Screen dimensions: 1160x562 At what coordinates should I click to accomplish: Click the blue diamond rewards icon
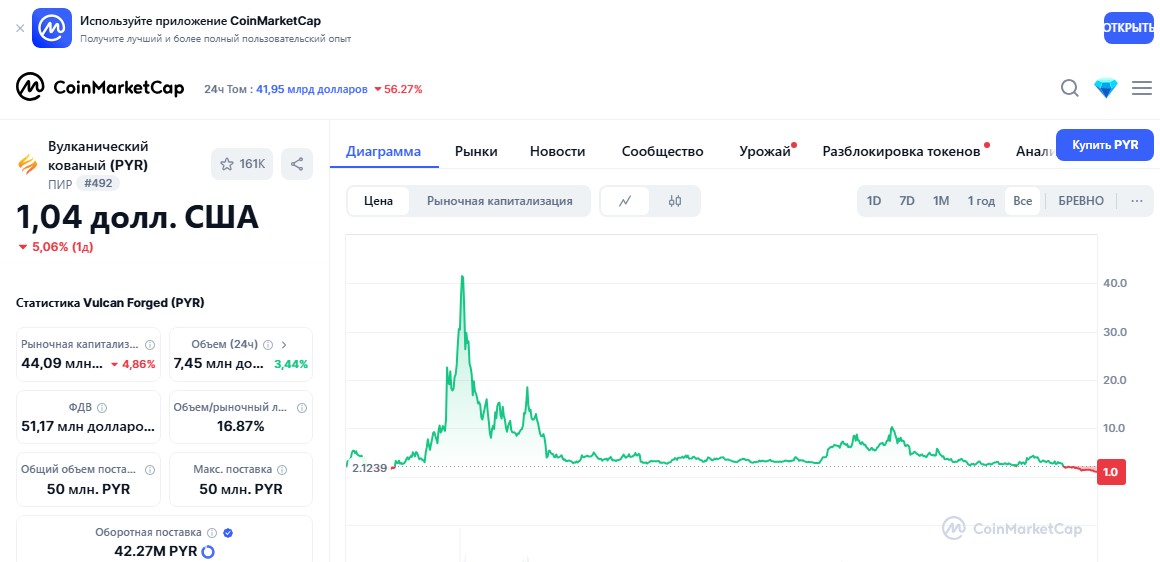click(1106, 89)
